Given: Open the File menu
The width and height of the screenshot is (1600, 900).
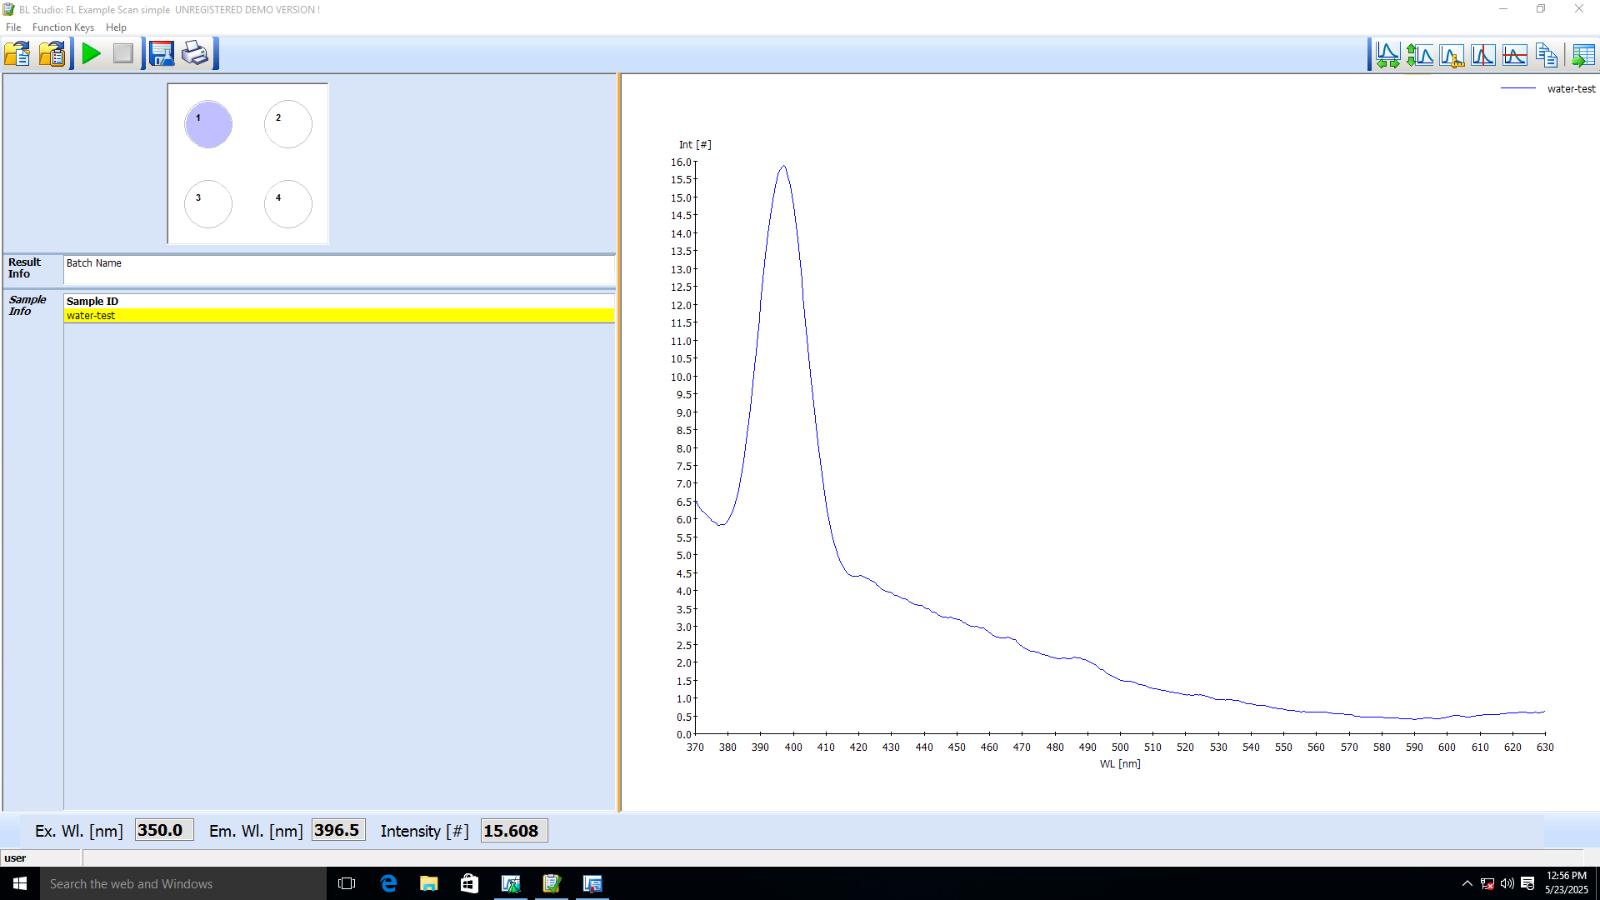Looking at the screenshot, I should tap(14, 27).
